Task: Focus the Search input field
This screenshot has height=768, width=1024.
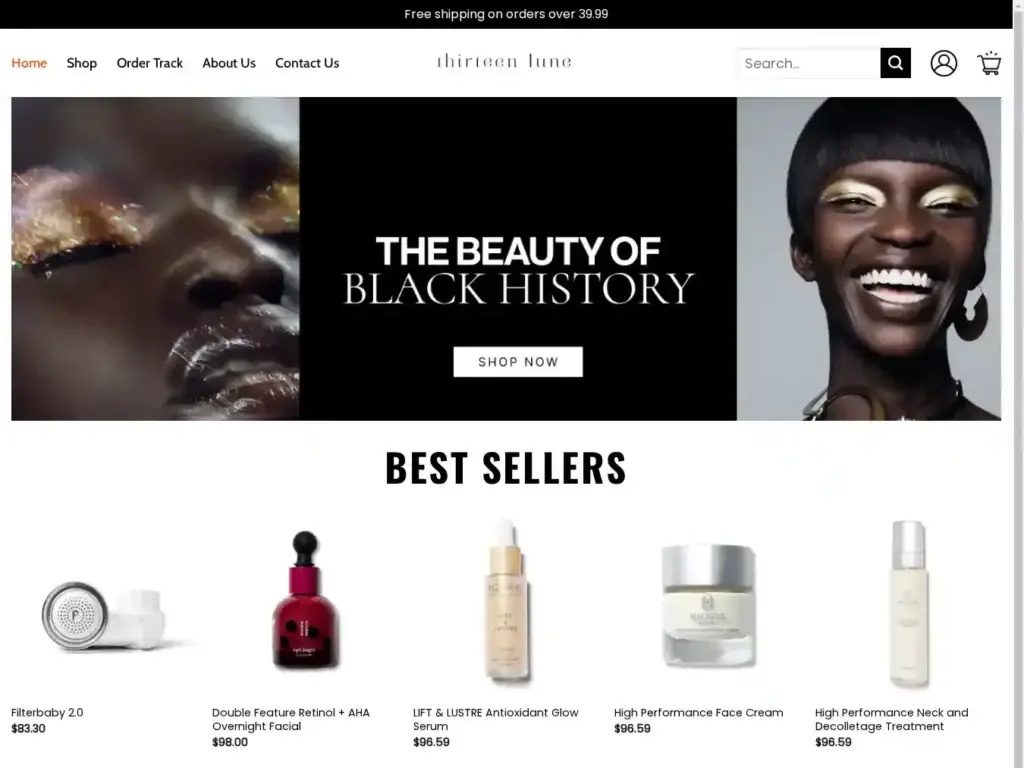Action: [809, 63]
